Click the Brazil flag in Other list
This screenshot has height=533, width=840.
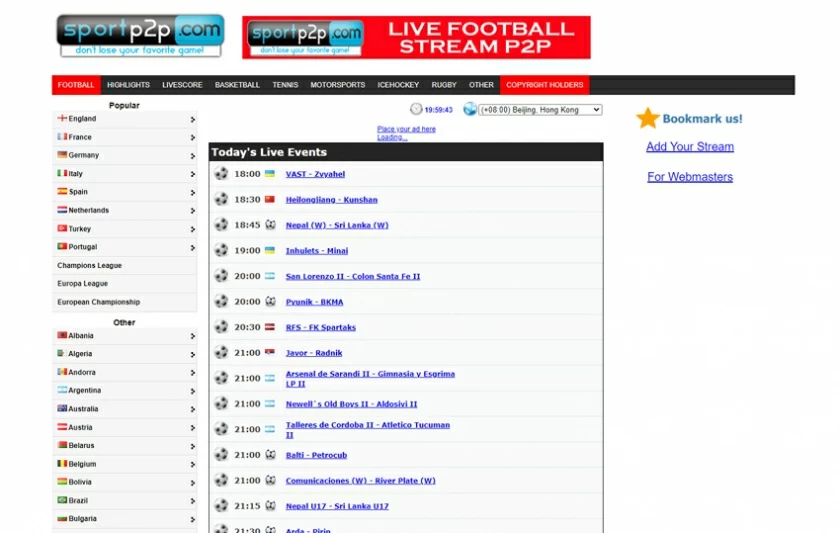pos(62,500)
